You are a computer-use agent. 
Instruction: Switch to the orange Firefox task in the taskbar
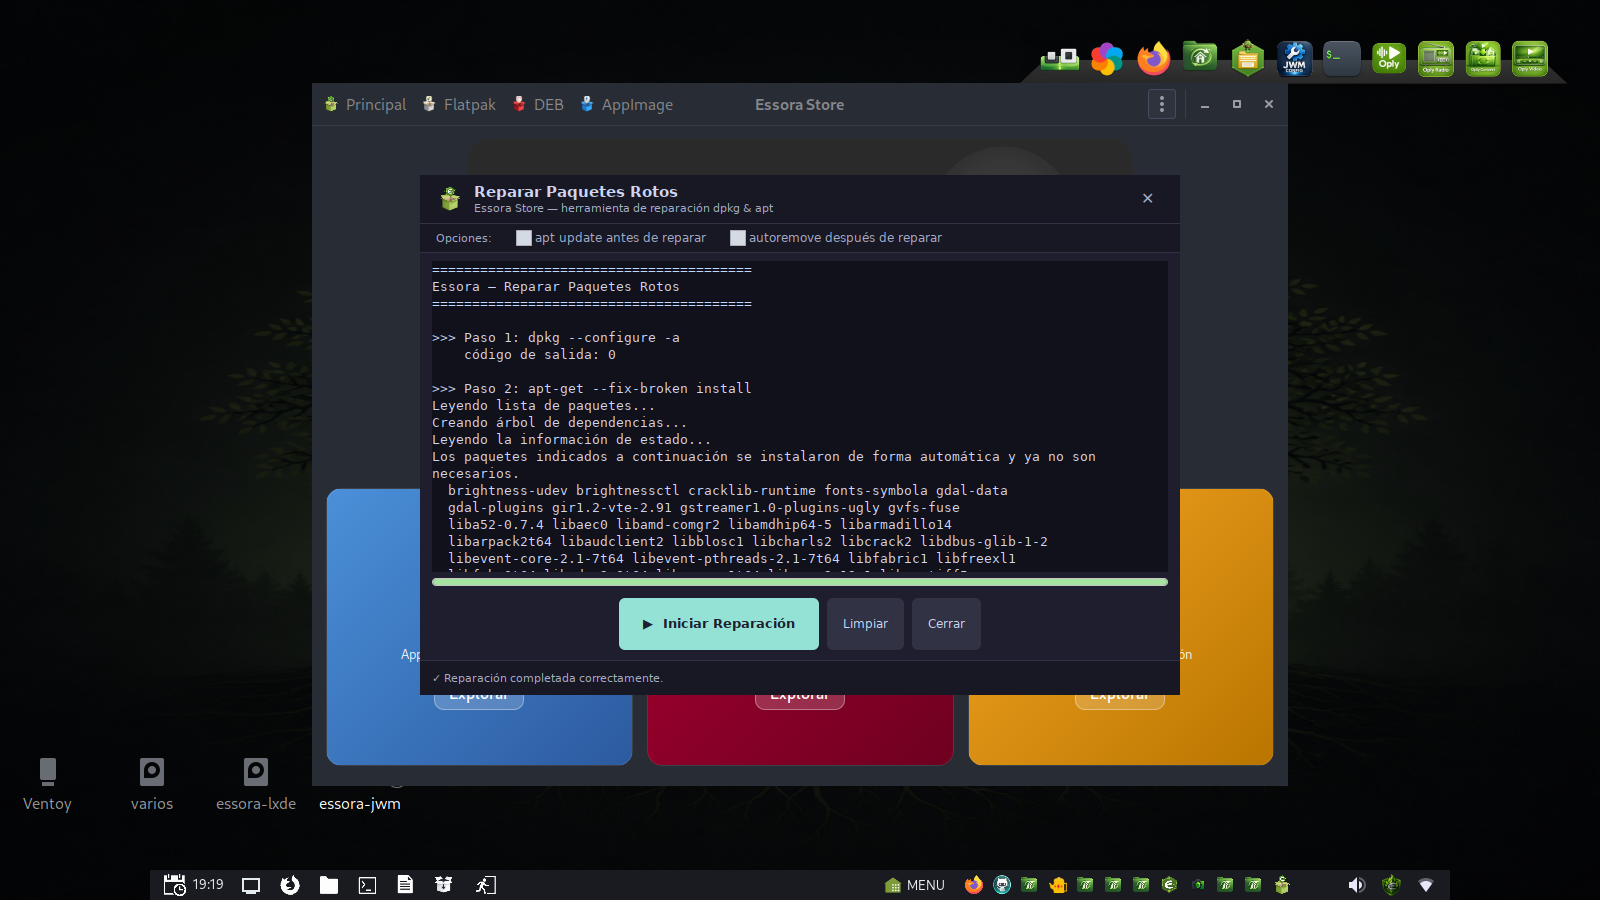click(x=974, y=885)
